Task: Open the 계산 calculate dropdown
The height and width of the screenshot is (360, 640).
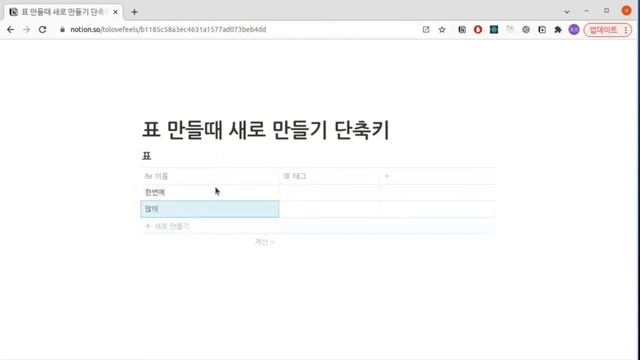Action: 264,242
